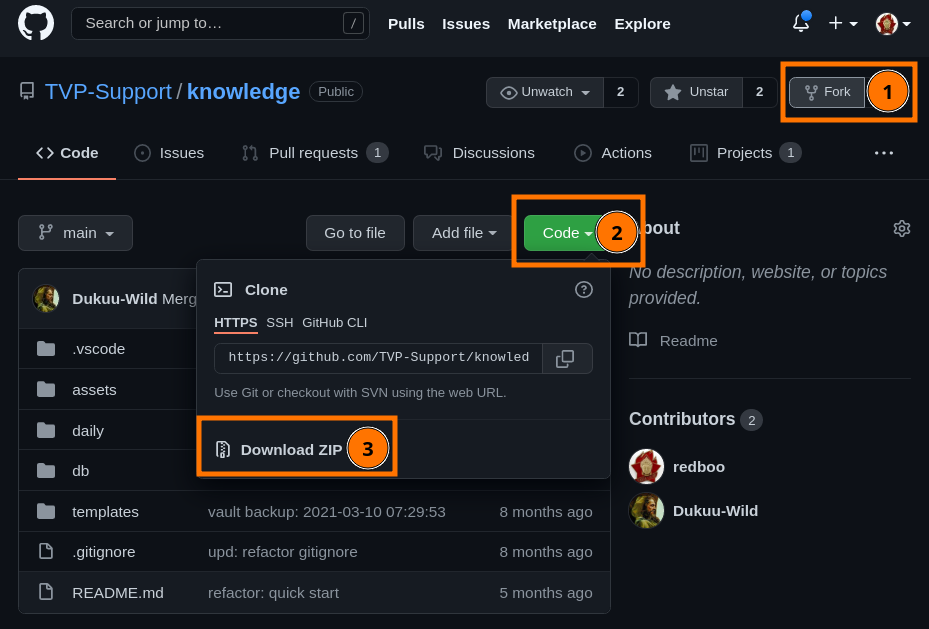Screen dimensions: 929x629
Task: Switch to the Discussions tab
Action: click(x=479, y=153)
